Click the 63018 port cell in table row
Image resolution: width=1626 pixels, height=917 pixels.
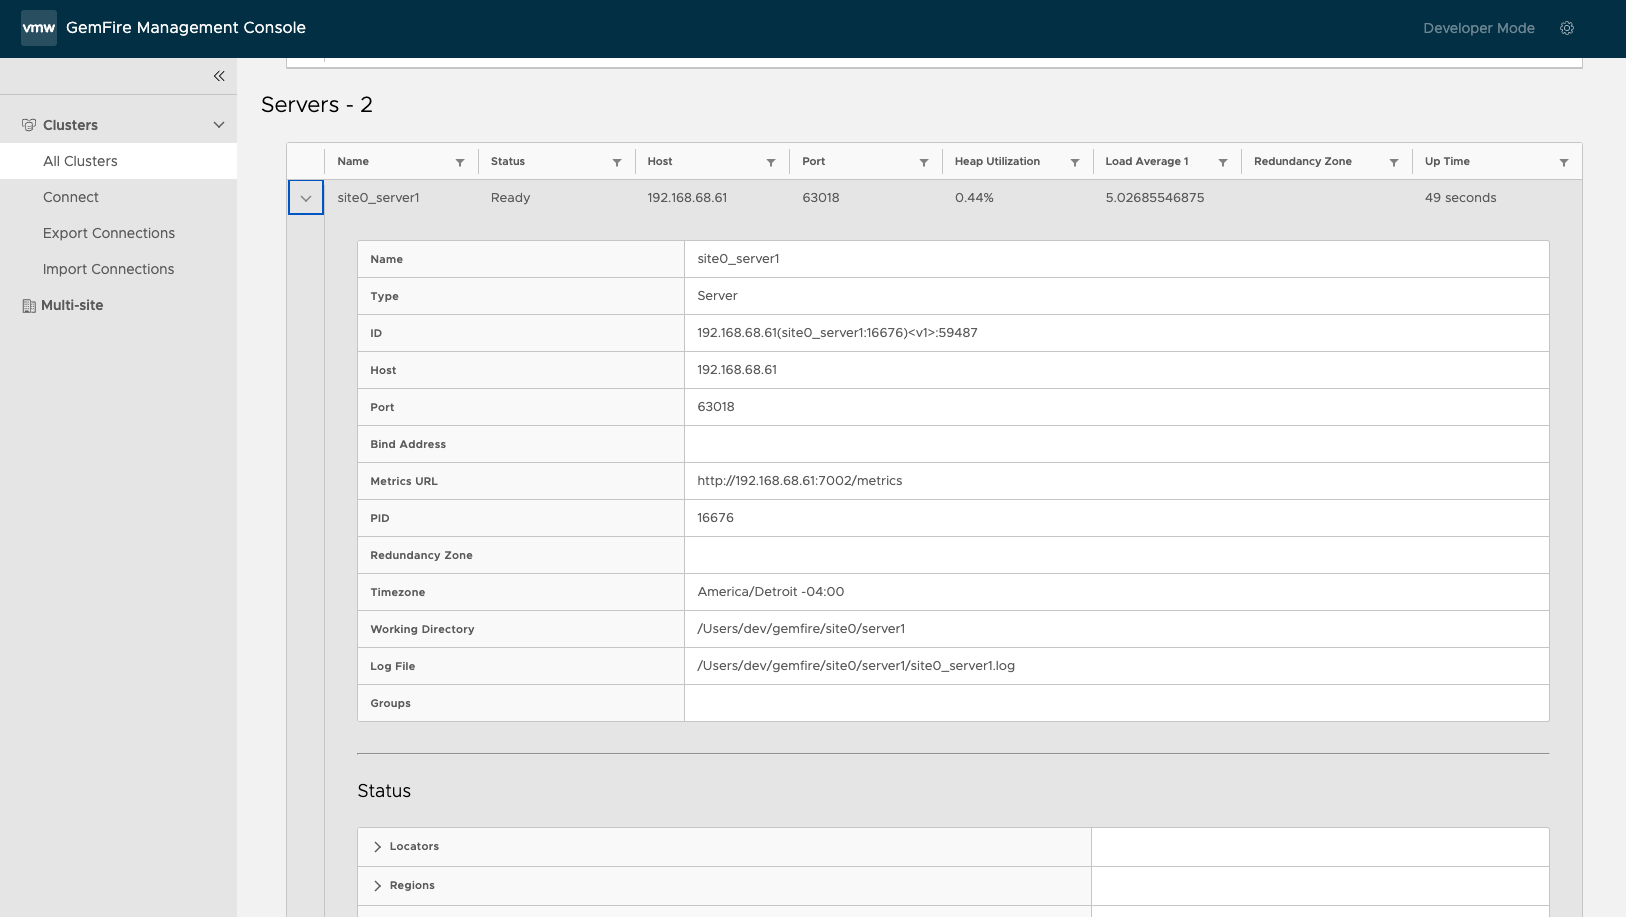coord(821,198)
